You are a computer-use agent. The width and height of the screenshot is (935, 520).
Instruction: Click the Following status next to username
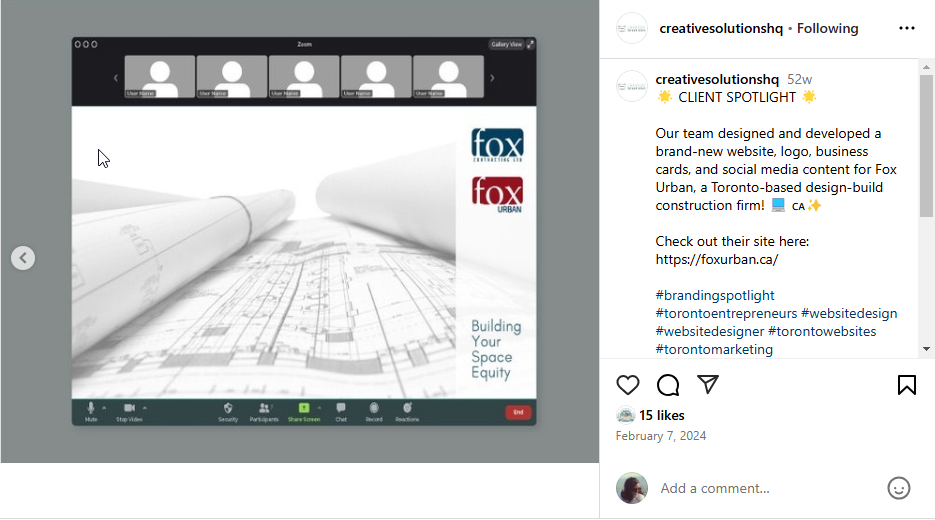pyautogui.click(x=828, y=29)
